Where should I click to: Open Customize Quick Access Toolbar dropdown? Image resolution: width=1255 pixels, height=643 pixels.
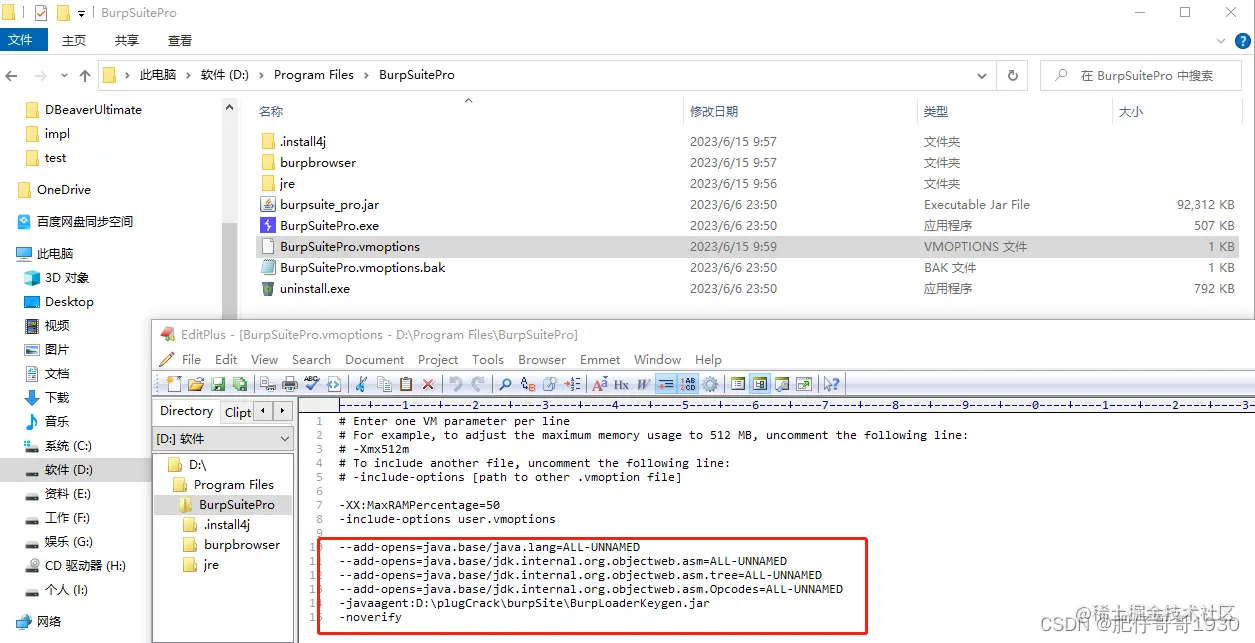click(81, 14)
